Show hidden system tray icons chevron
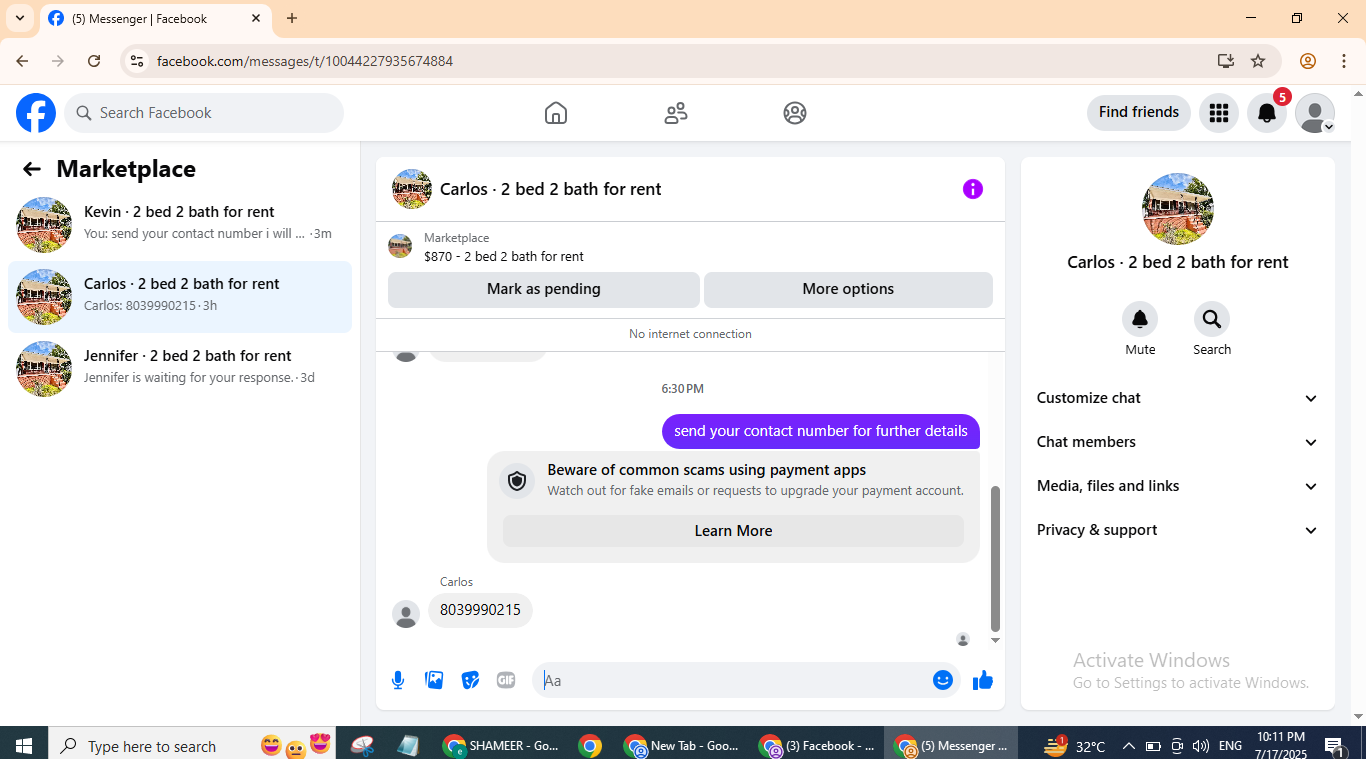Screen dimensions: 1366x759 tap(1129, 746)
